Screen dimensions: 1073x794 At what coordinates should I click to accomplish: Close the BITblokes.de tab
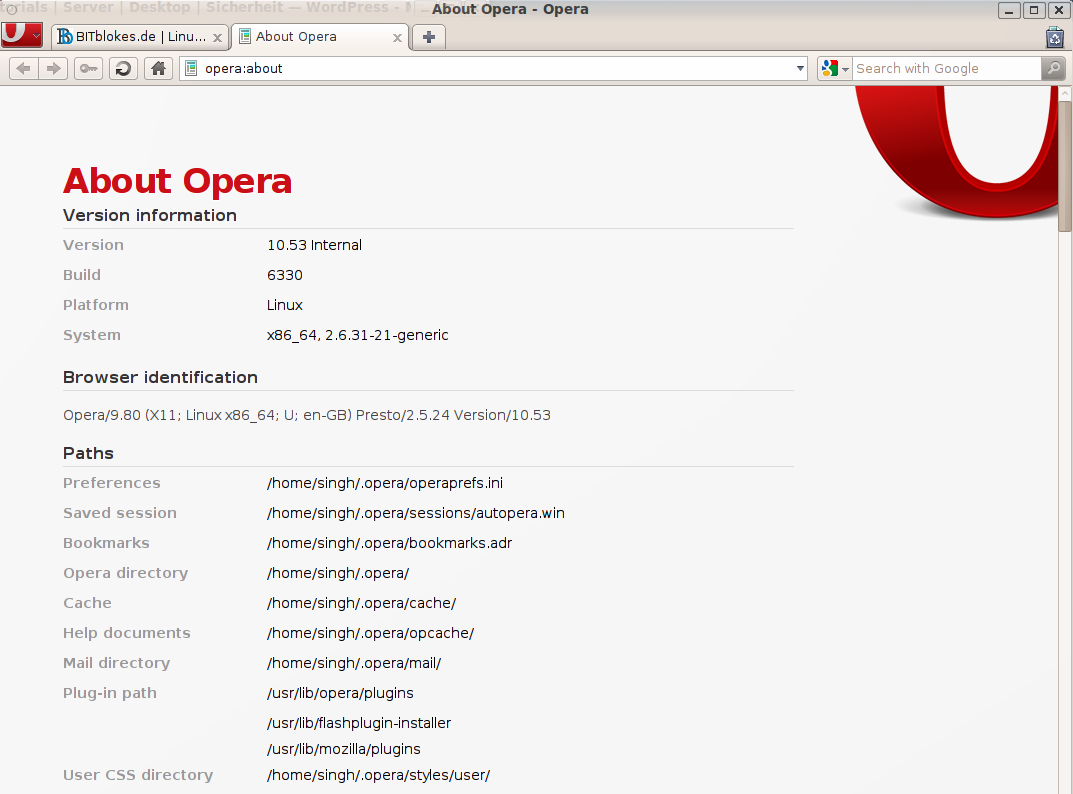[217, 38]
